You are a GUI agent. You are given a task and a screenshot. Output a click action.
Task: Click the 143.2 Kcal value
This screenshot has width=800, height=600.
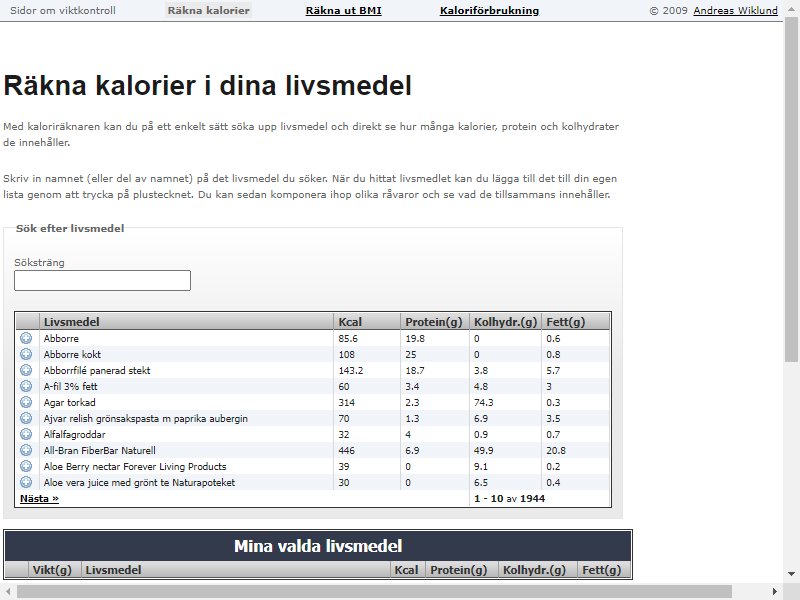(x=351, y=370)
